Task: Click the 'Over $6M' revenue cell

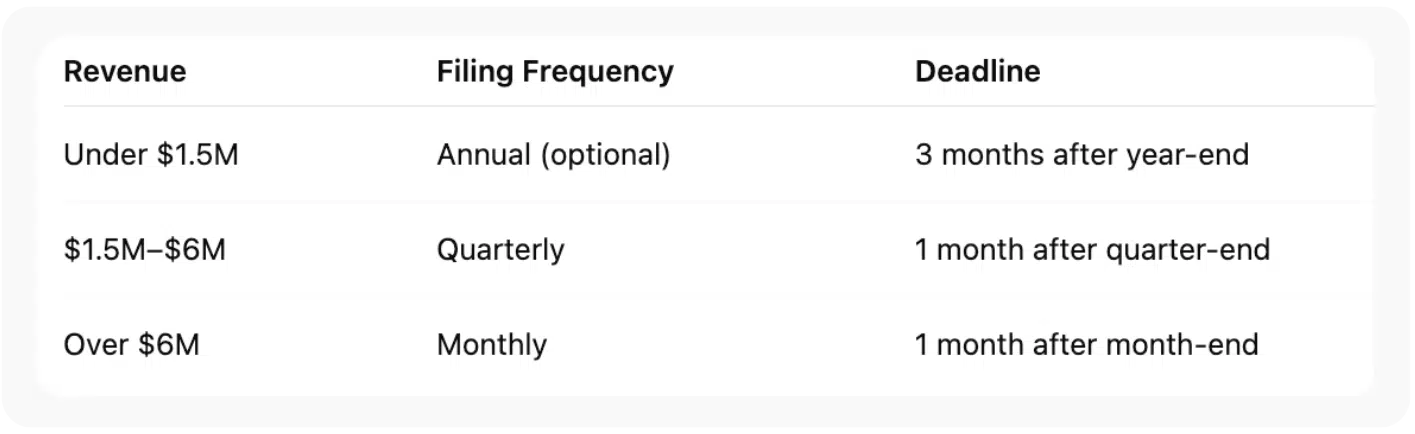Action: coord(132,345)
